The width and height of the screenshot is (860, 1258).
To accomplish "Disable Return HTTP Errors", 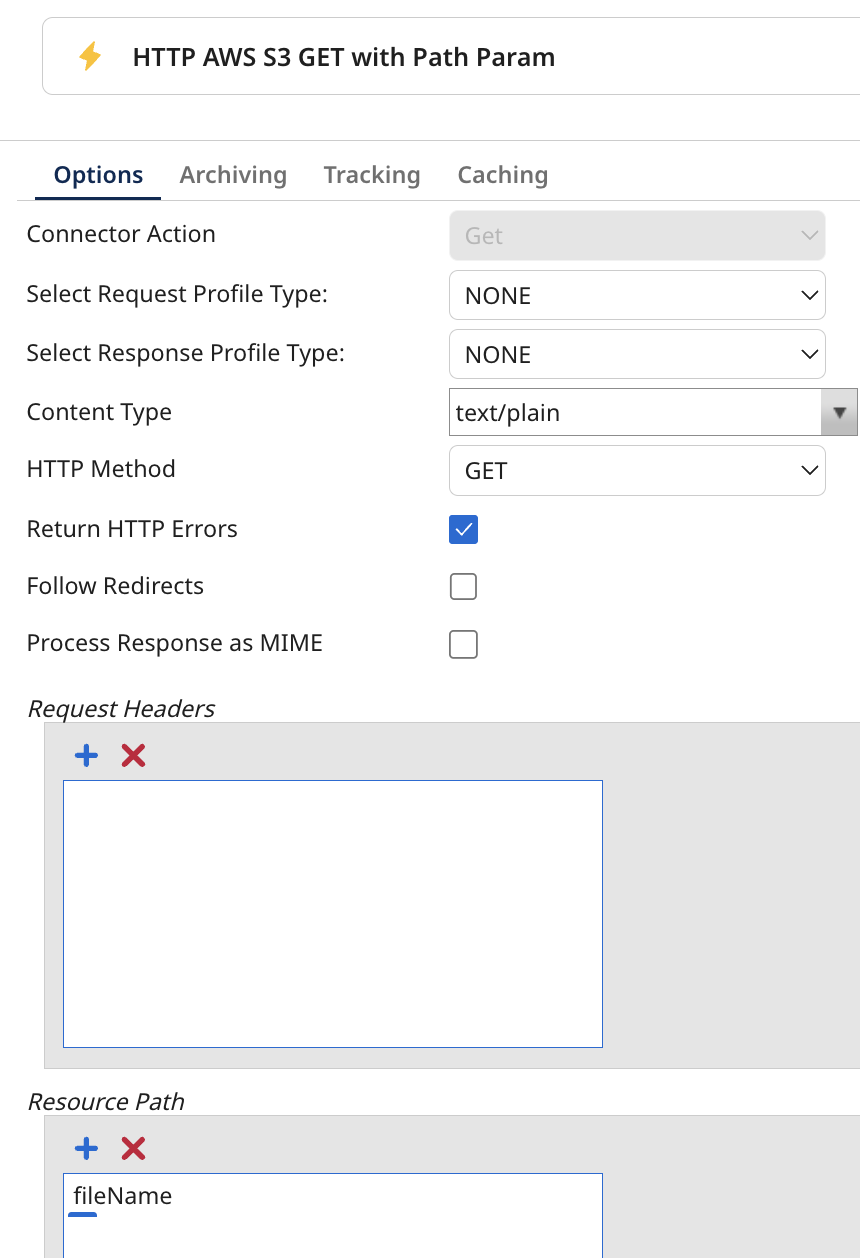I will pos(463,529).
